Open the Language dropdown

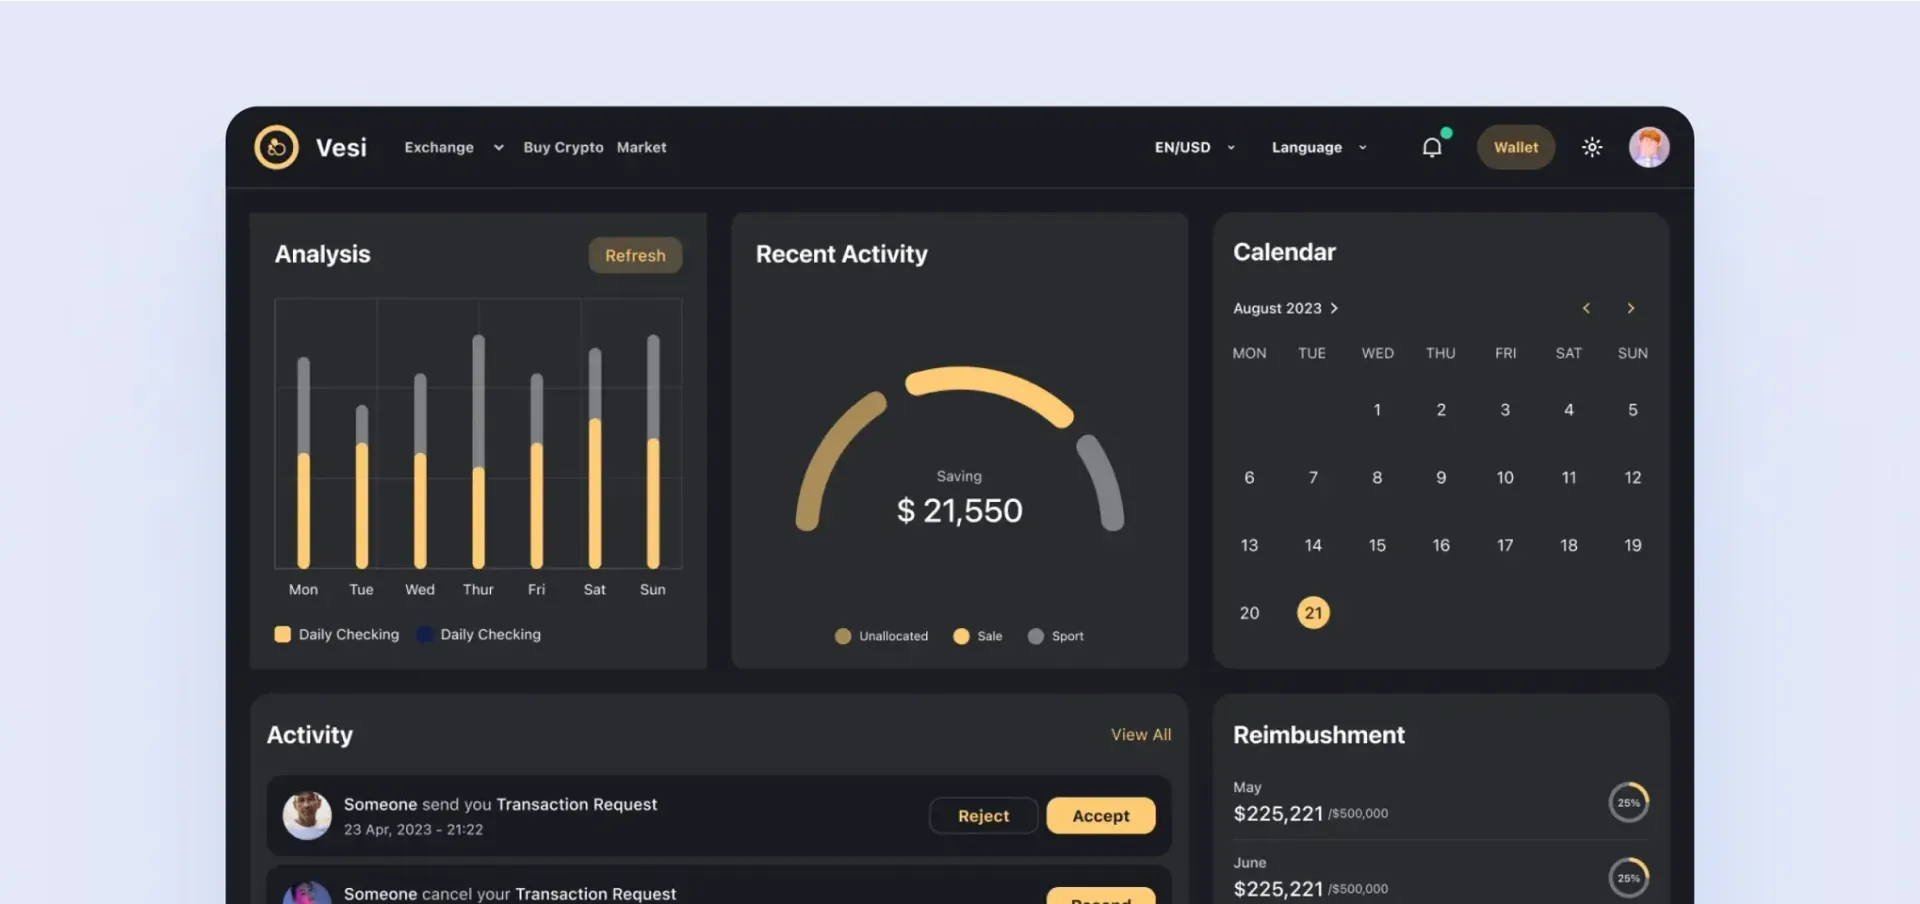(1319, 147)
